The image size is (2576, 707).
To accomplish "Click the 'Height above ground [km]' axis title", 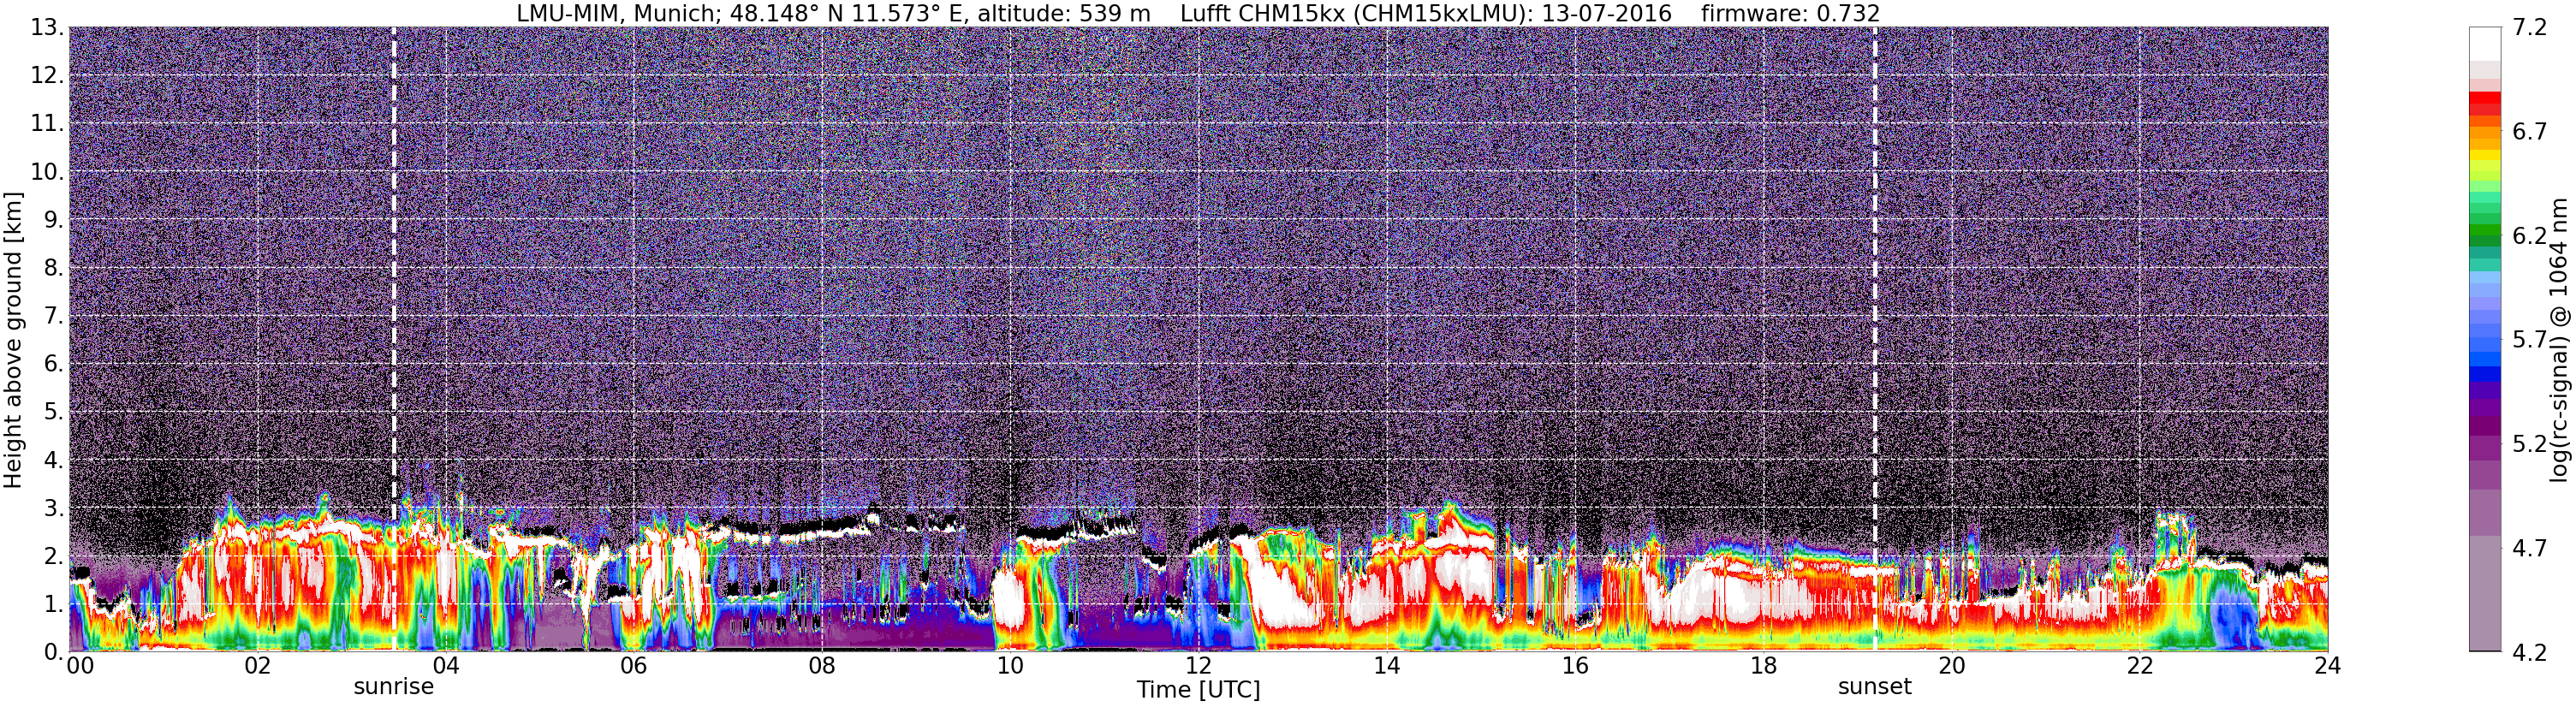I will point(13,340).
